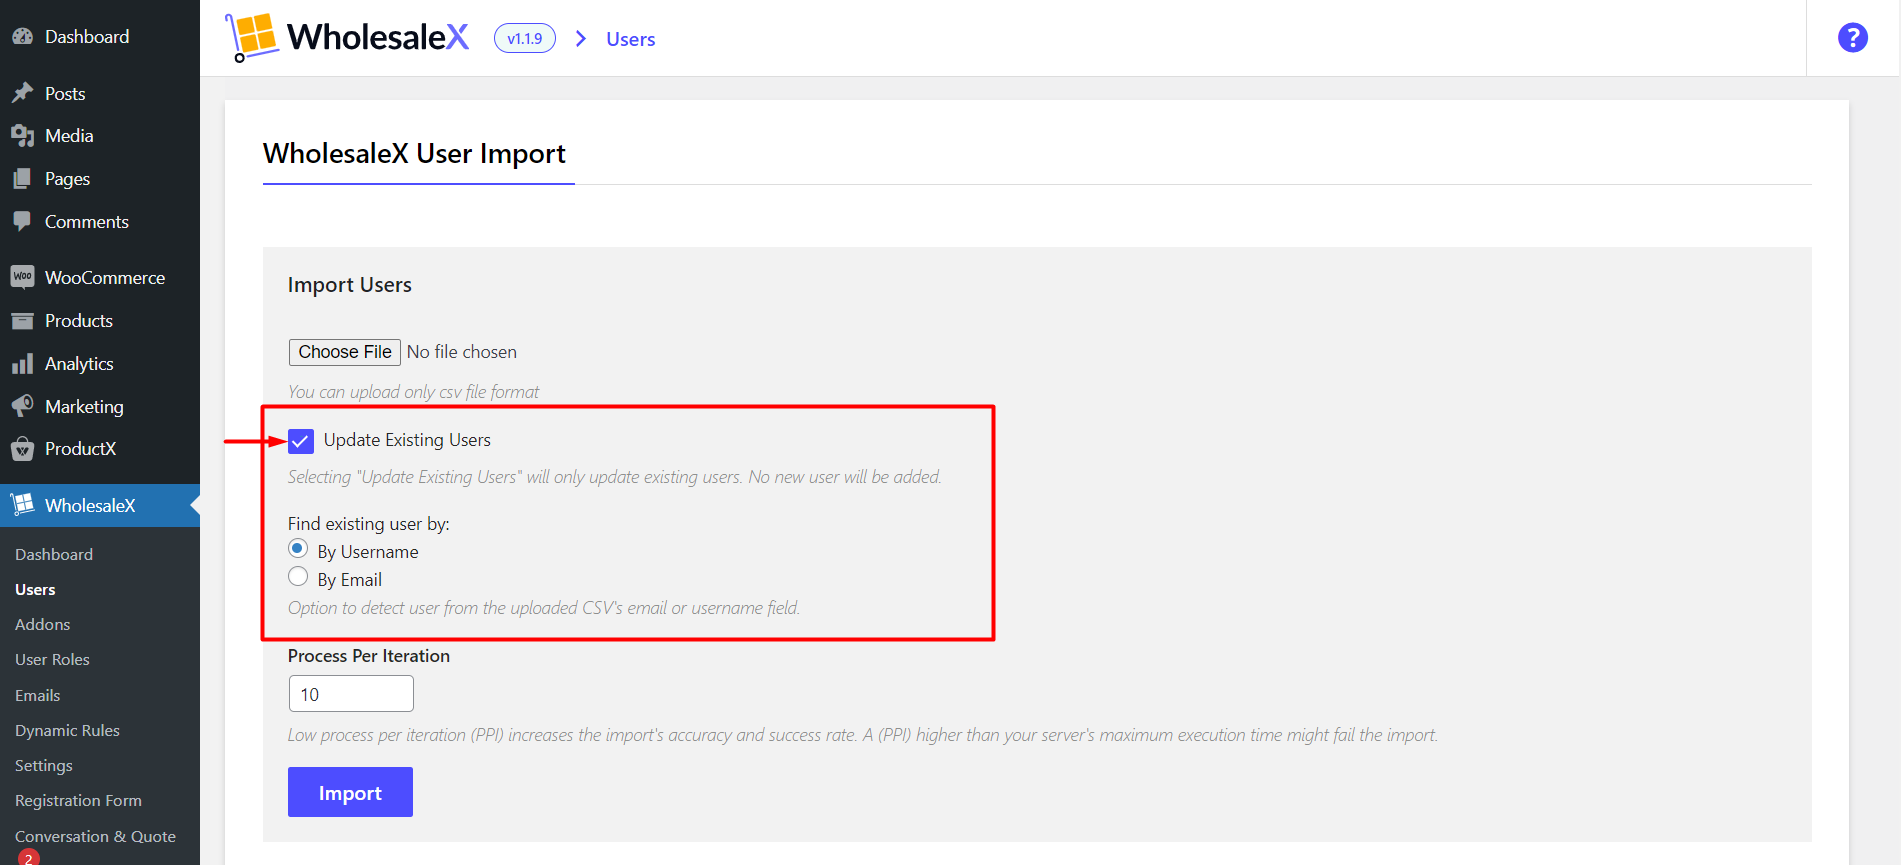Open the Registration Form submenu
This screenshot has width=1901, height=865.
[78, 801]
